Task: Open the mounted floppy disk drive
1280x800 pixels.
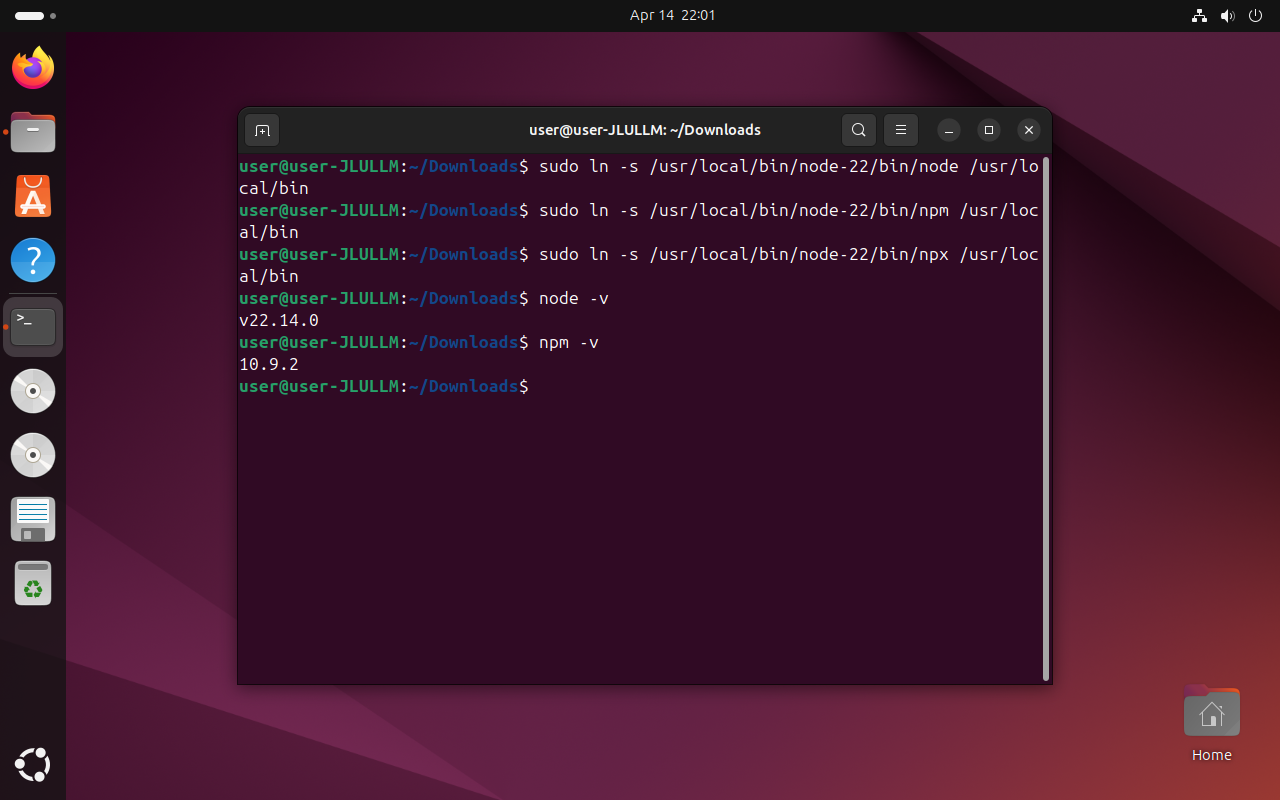Action: 32,519
